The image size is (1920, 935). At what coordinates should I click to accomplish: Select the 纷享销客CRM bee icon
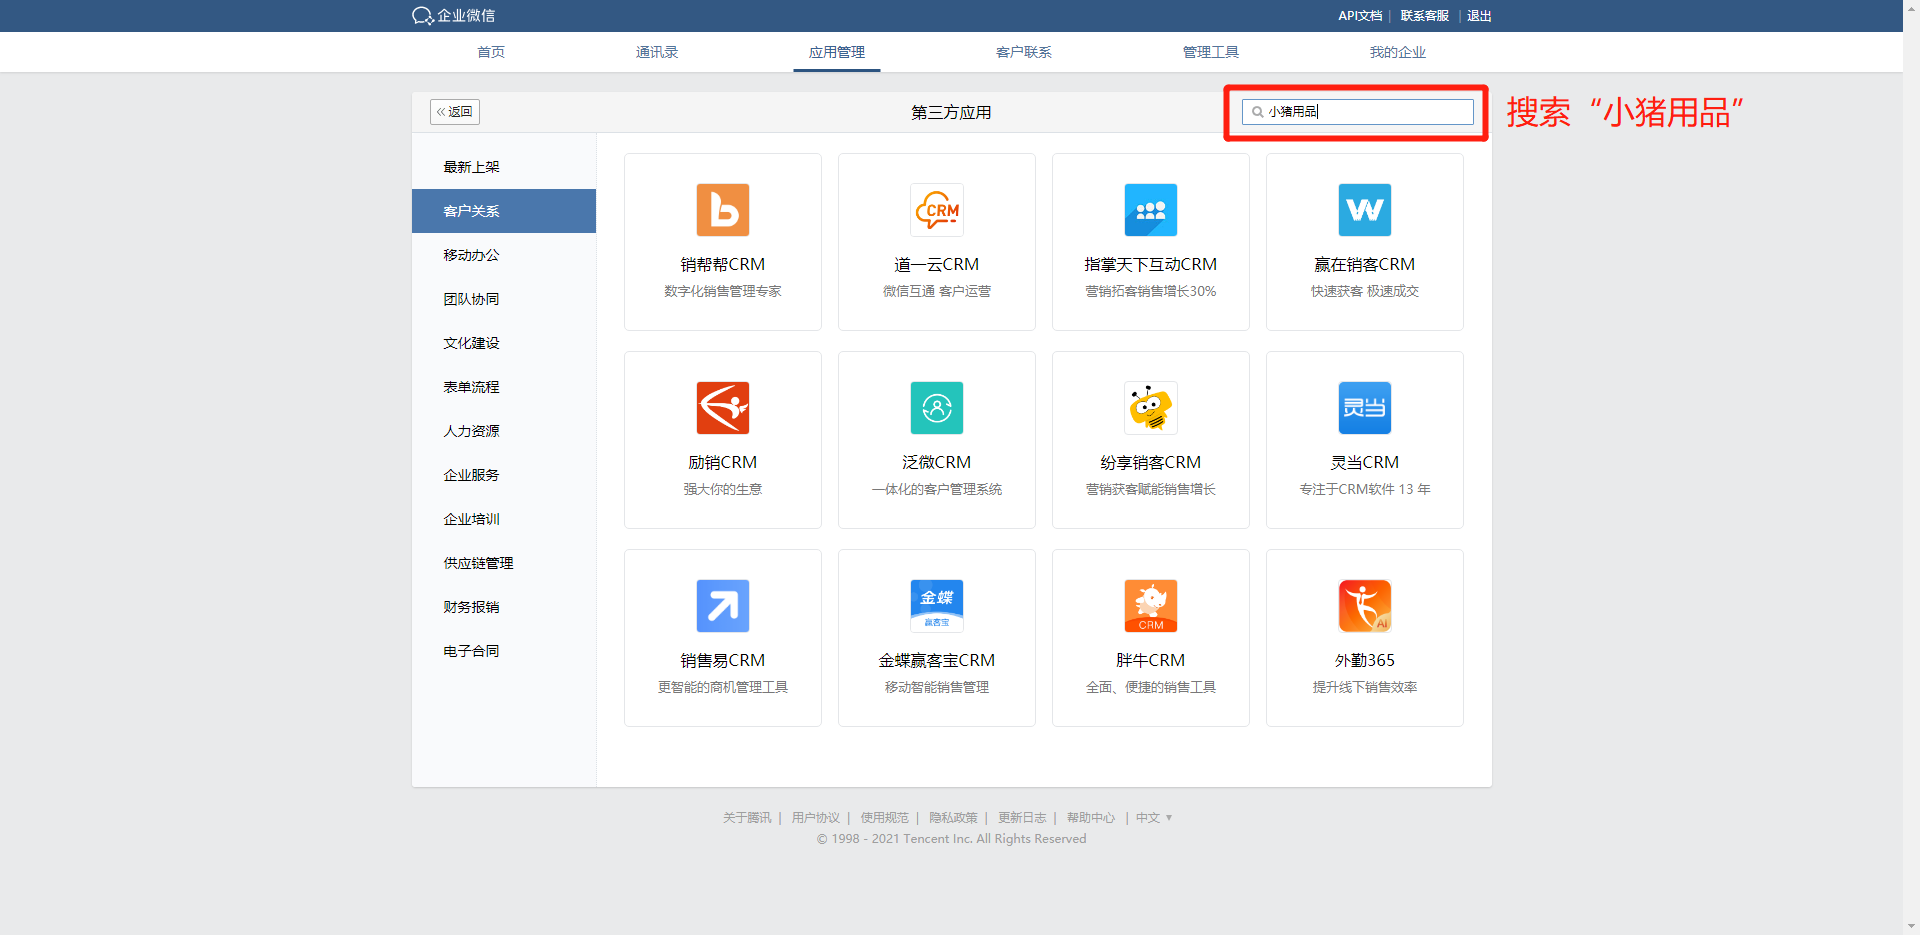[1151, 408]
